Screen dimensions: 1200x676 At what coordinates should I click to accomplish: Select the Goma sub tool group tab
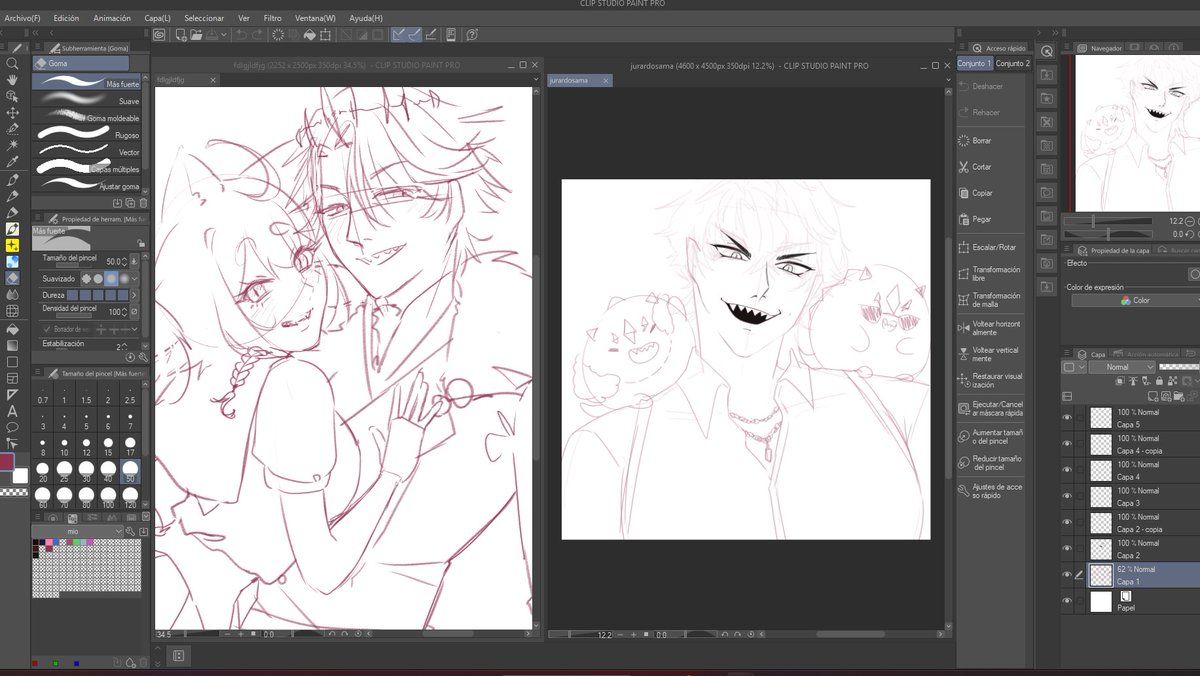[80, 63]
